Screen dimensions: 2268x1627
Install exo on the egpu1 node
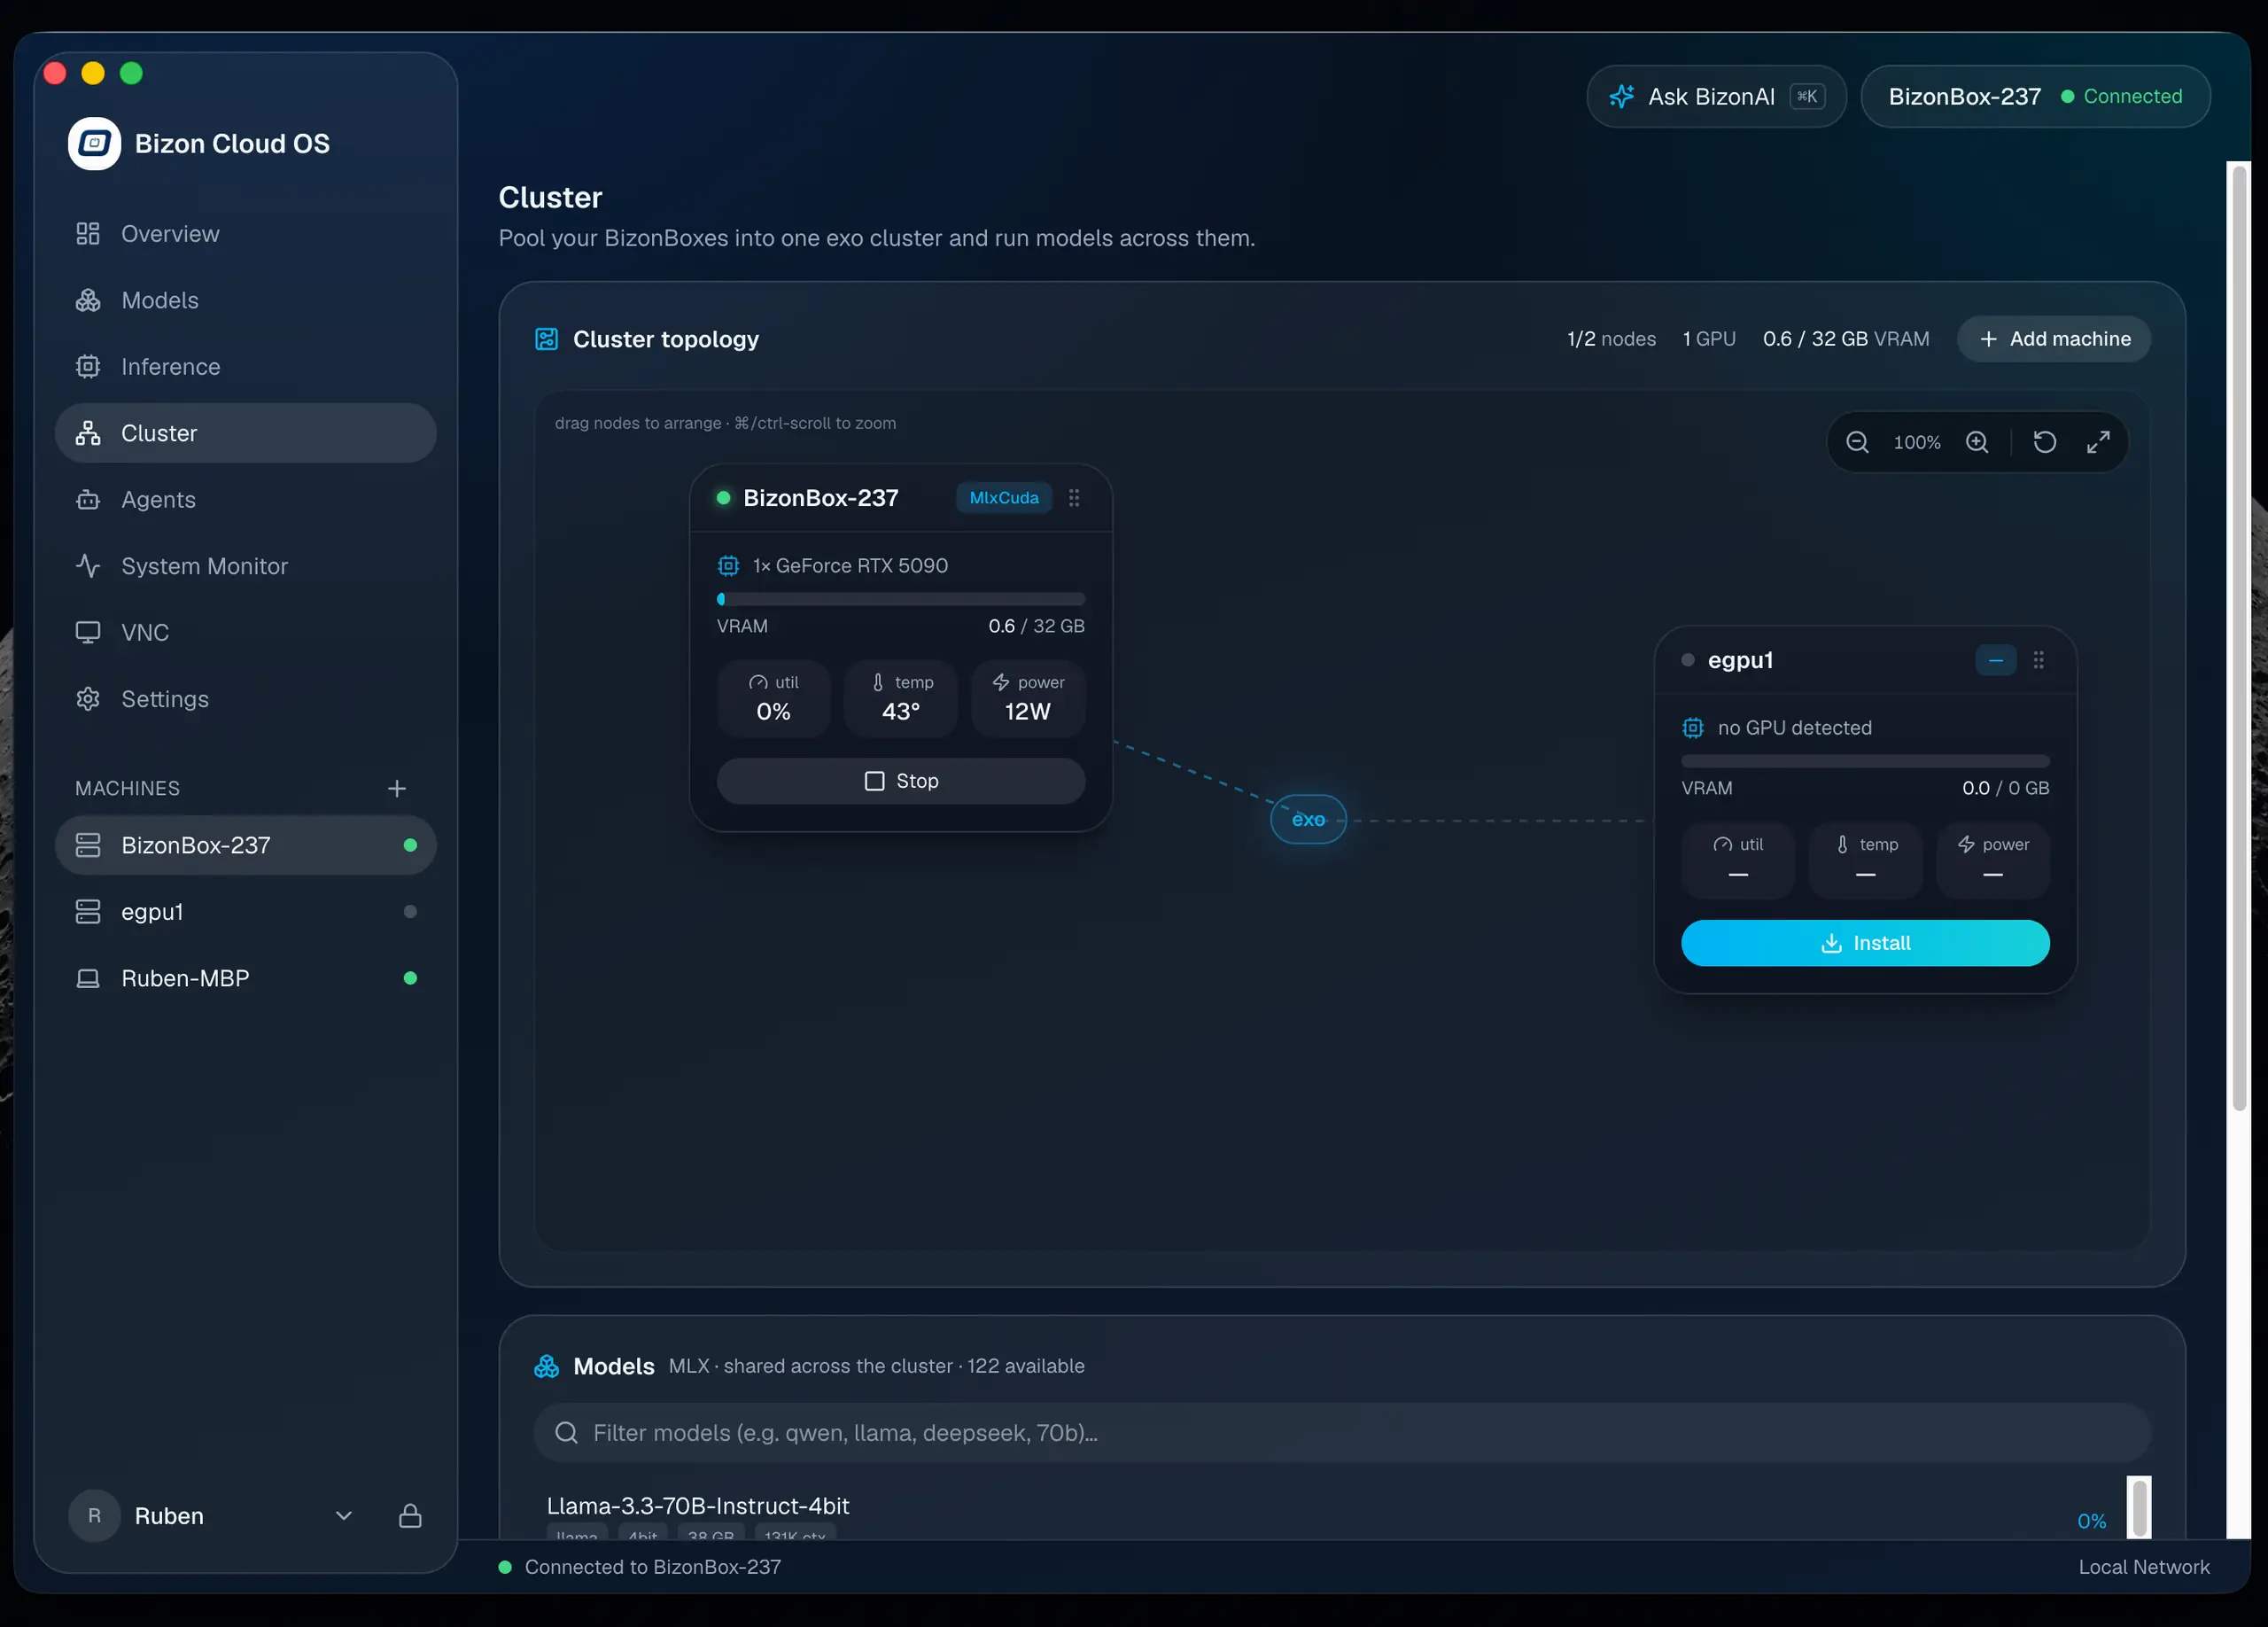pyautogui.click(x=1865, y=943)
